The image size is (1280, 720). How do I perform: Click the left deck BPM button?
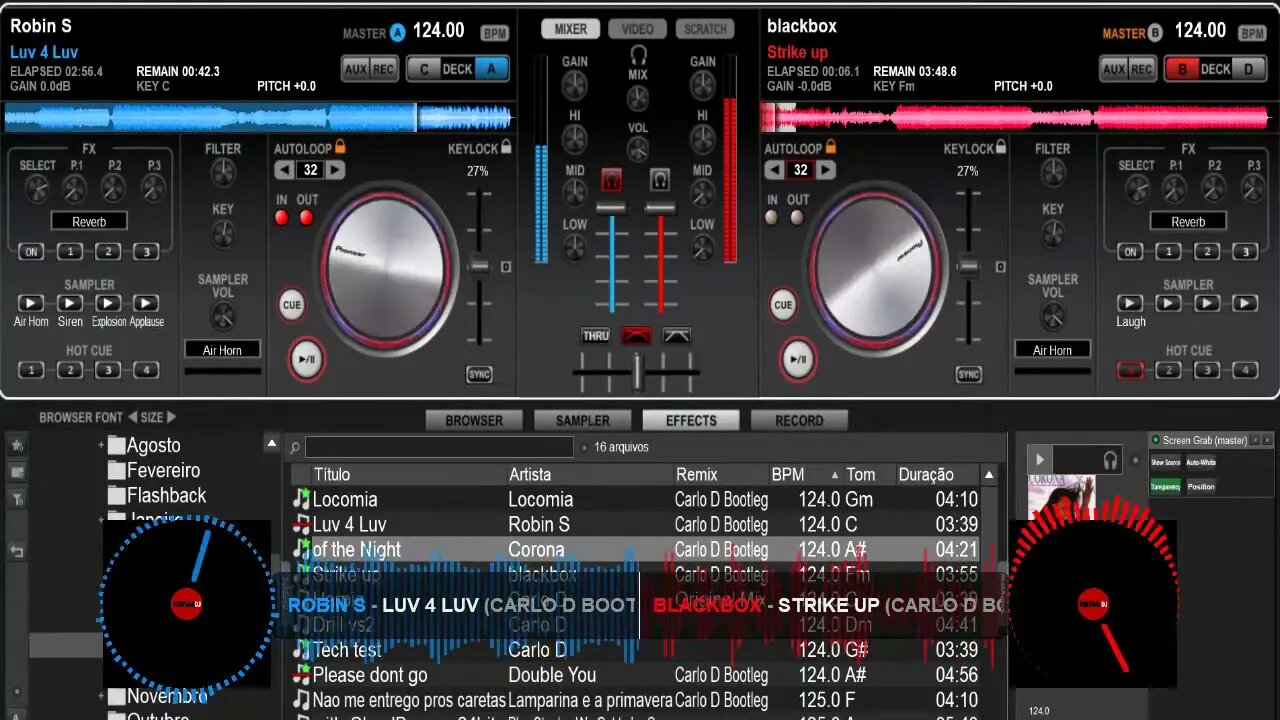(494, 33)
